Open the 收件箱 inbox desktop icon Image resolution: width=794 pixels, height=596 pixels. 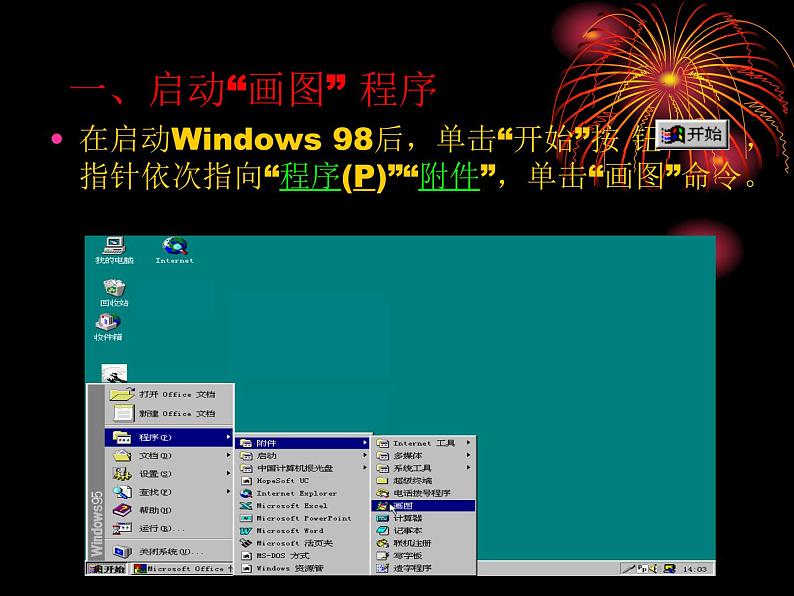coord(108,327)
